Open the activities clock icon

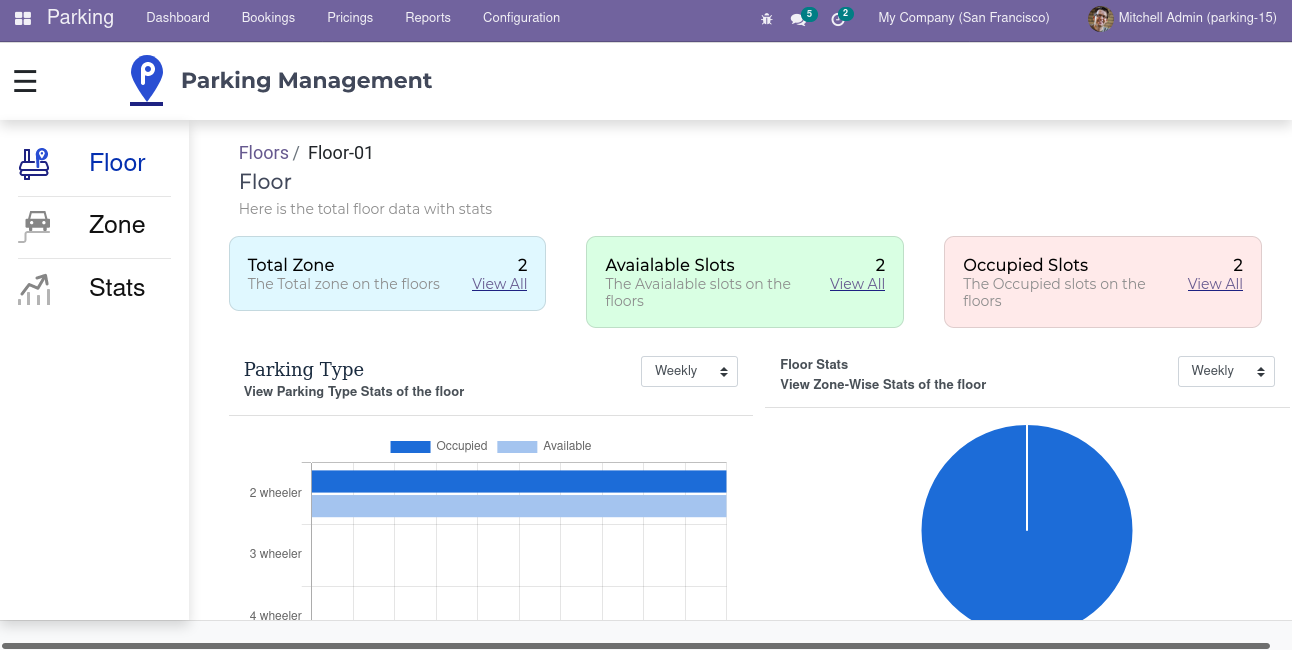pyautogui.click(x=838, y=18)
